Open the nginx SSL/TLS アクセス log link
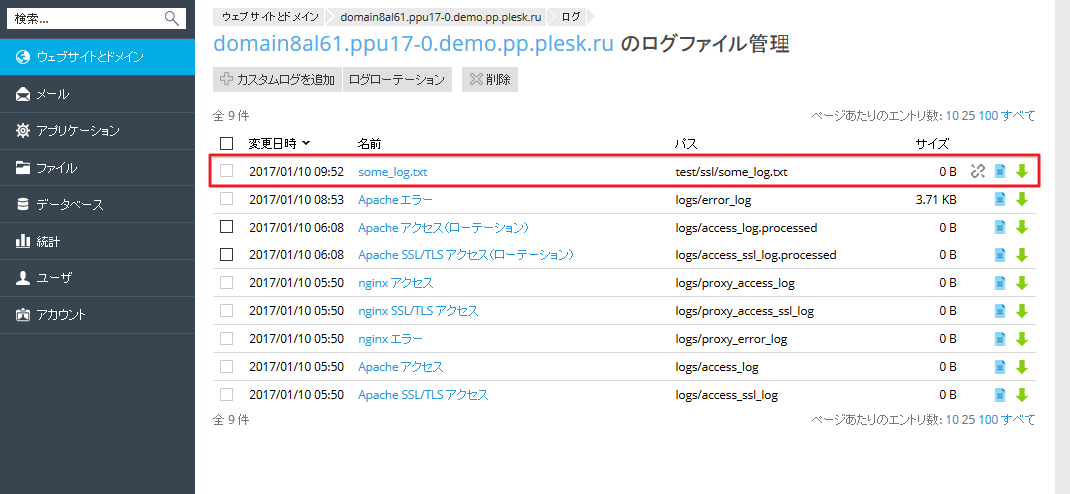 click(x=418, y=311)
